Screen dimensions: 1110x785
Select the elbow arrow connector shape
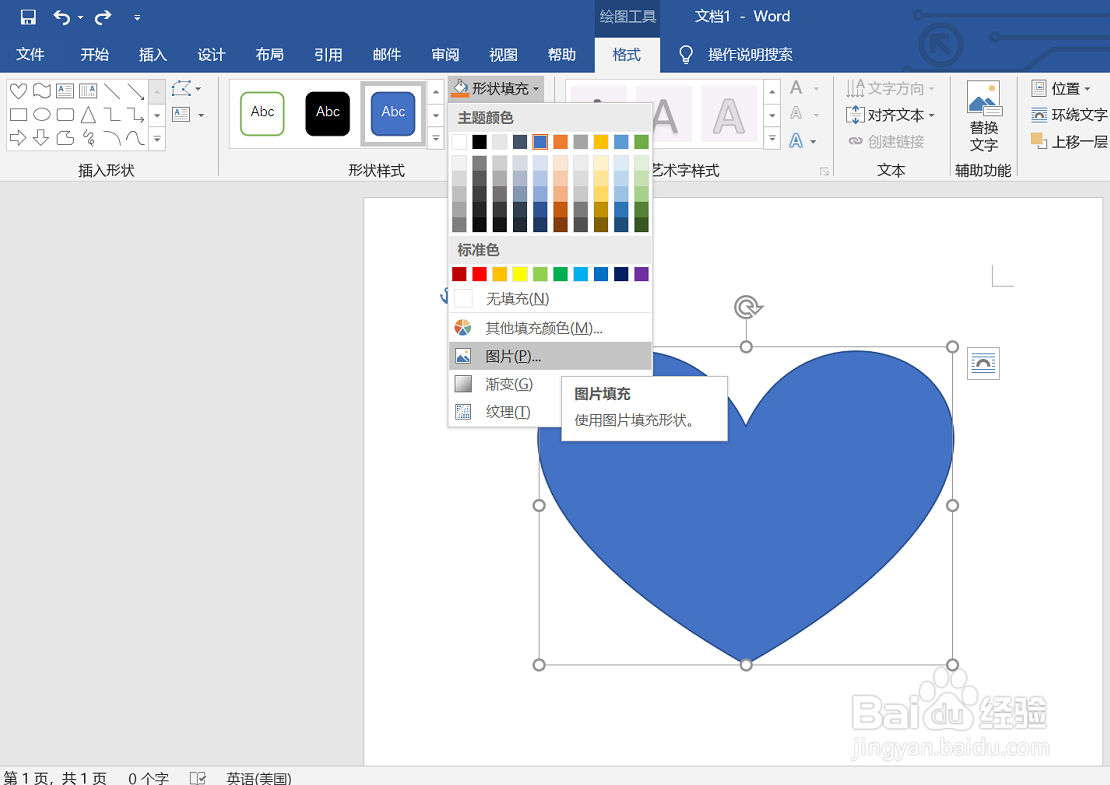tap(135, 114)
